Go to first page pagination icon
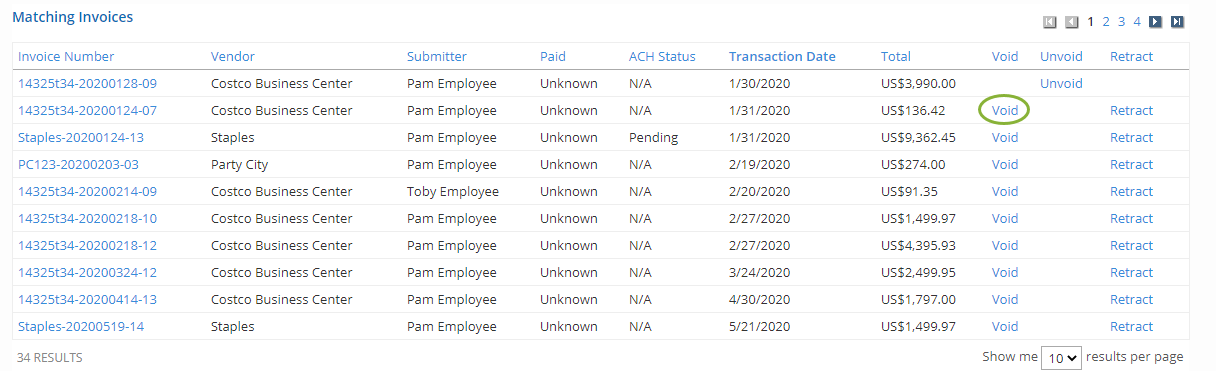The width and height of the screenshot is (1216, 371). pos(1050,21)
